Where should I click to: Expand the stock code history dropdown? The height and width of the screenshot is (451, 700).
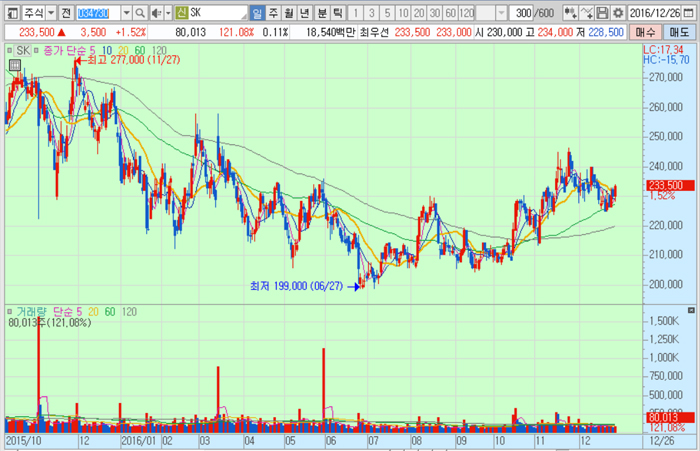[x=126, y=13]
